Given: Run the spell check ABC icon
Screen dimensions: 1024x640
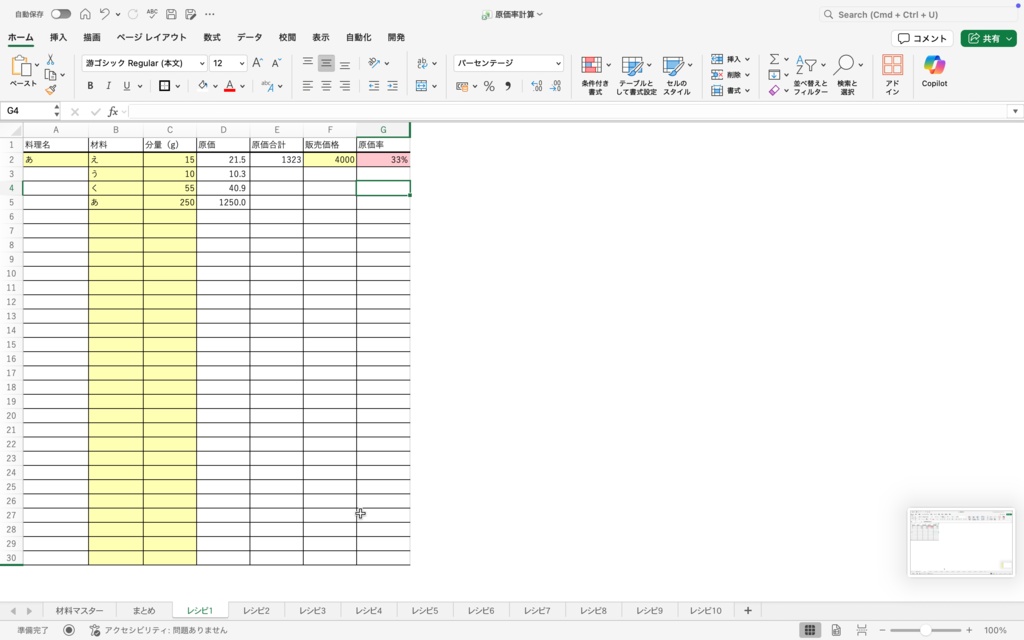Looking at the screenshot, I should point(152,14).
